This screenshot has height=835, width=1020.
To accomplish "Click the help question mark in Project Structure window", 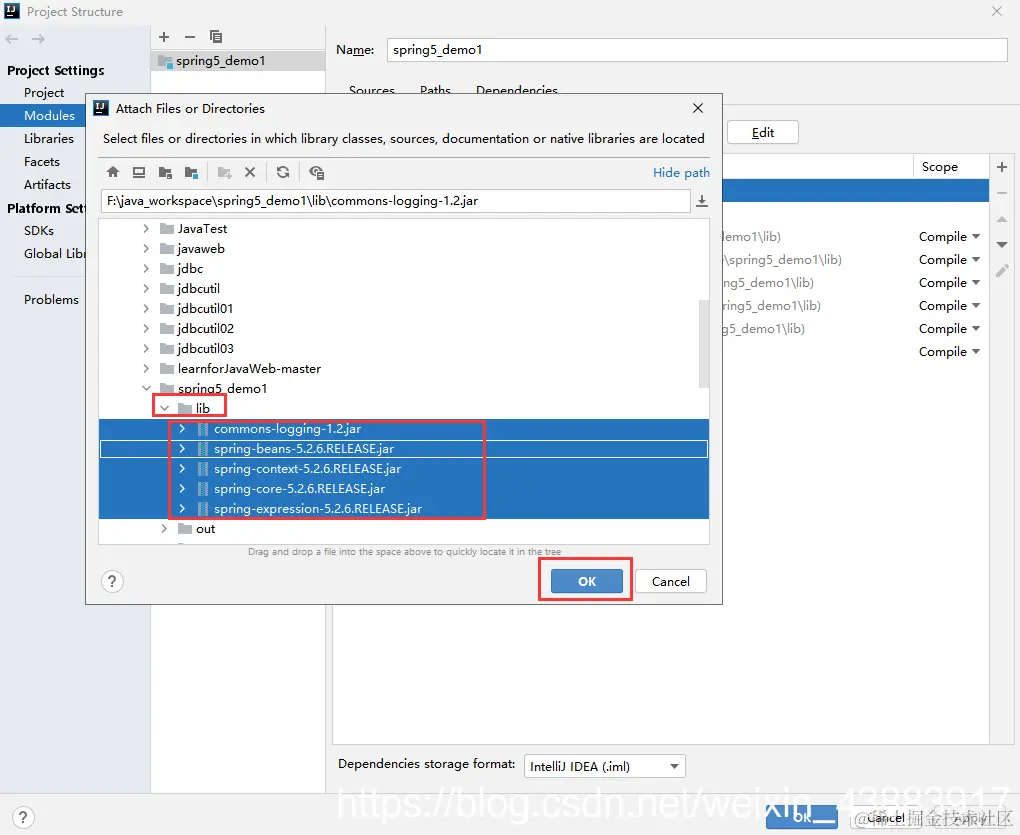I will [x=23, y=817].
